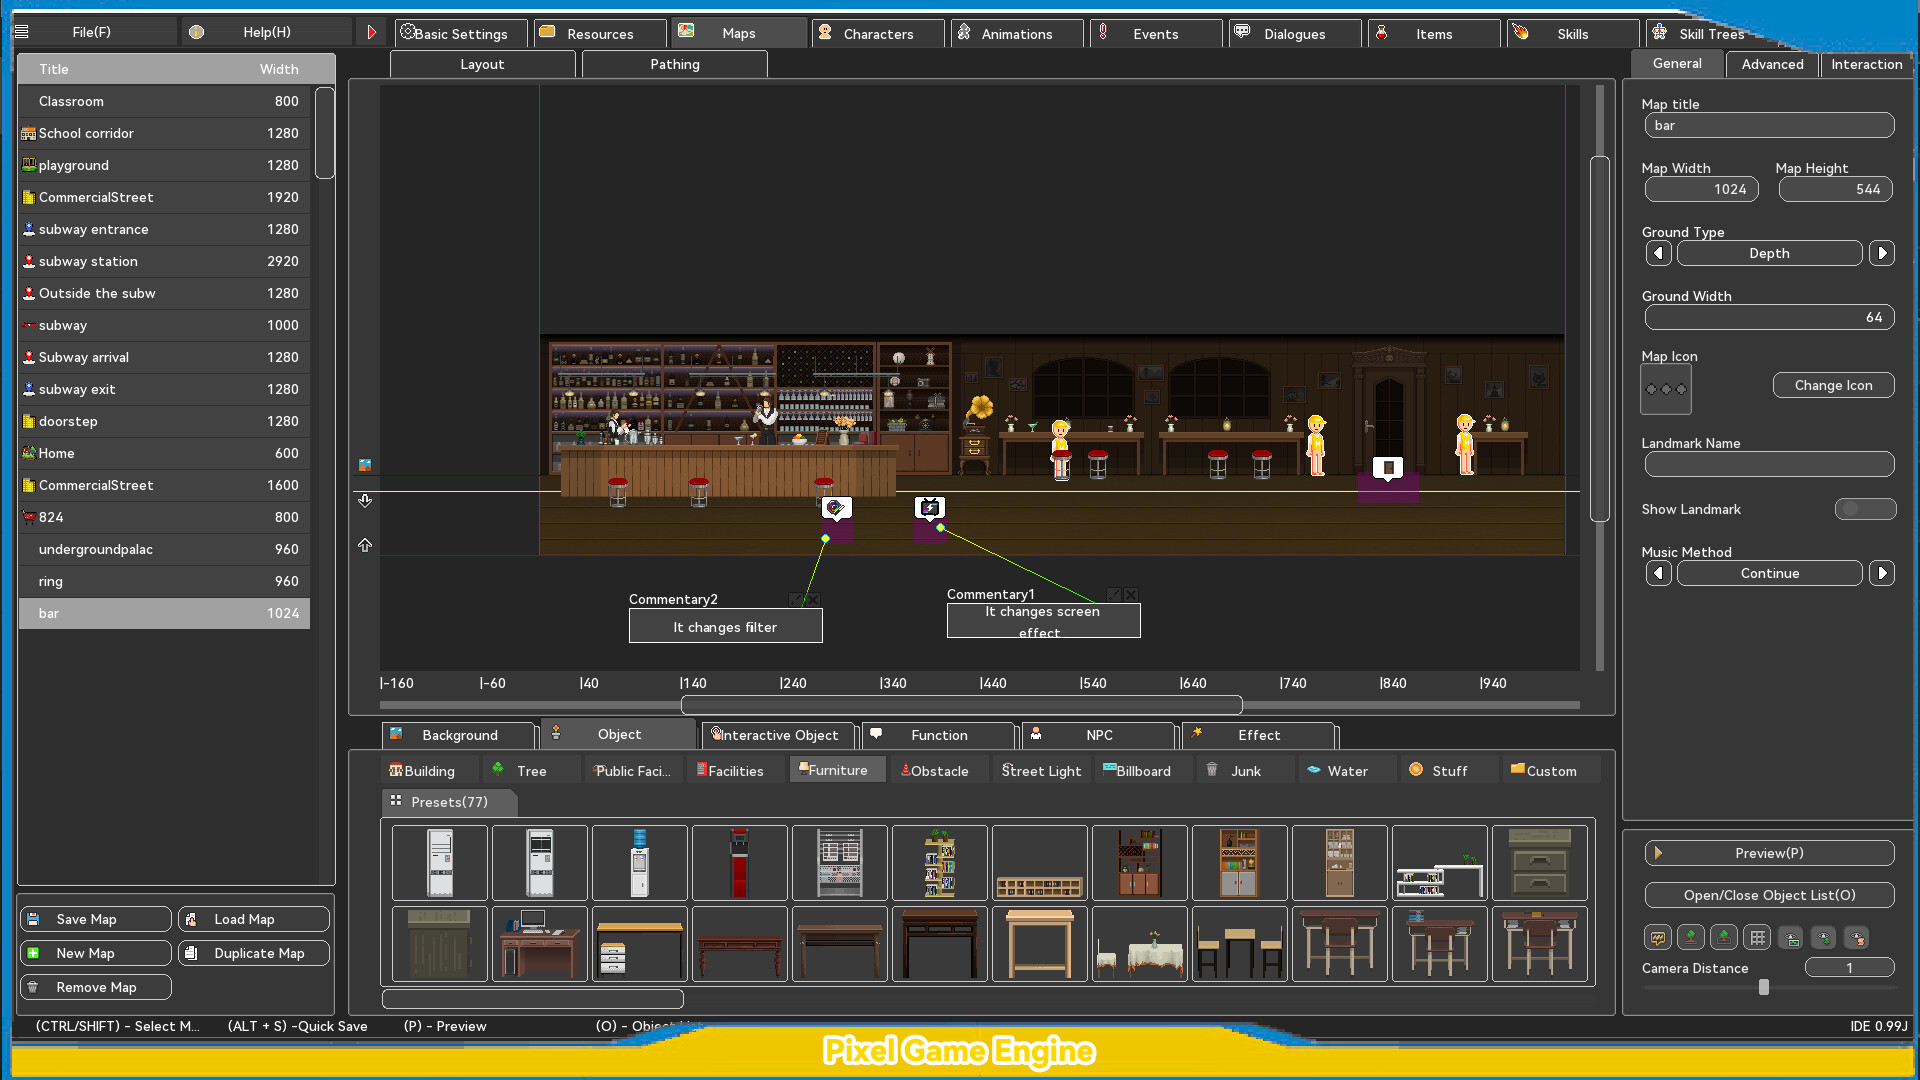Expand the Presets(77) section
This screenshot has width=1920, height=1080.
pyautogui.click(x=449, y=802)
